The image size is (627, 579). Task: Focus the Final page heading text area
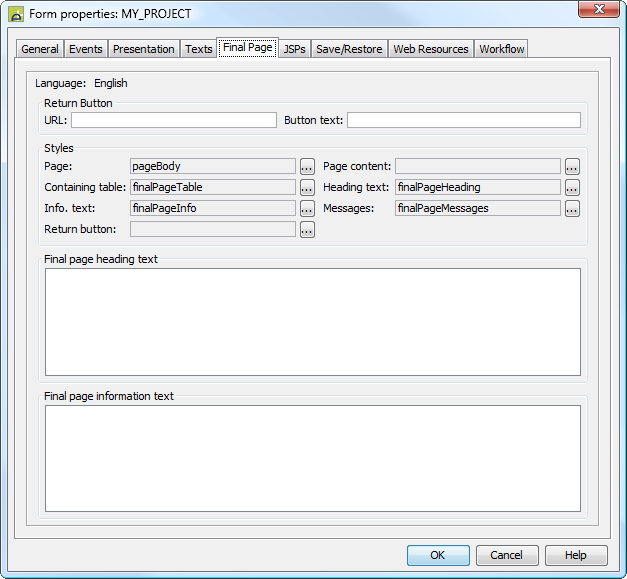(313, 321)
